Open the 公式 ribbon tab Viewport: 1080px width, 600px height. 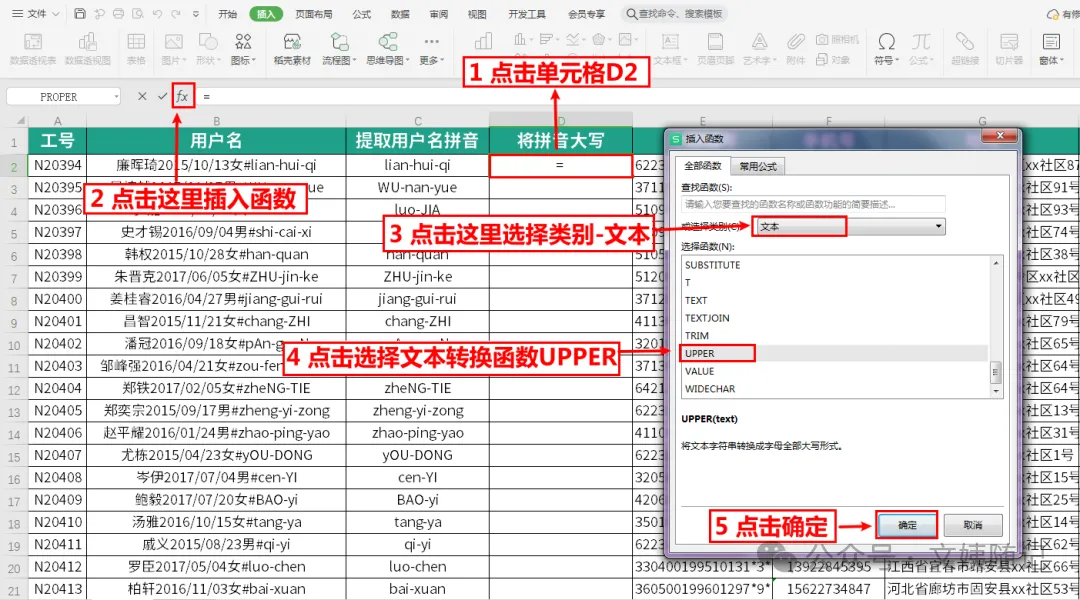click(362, 14)
